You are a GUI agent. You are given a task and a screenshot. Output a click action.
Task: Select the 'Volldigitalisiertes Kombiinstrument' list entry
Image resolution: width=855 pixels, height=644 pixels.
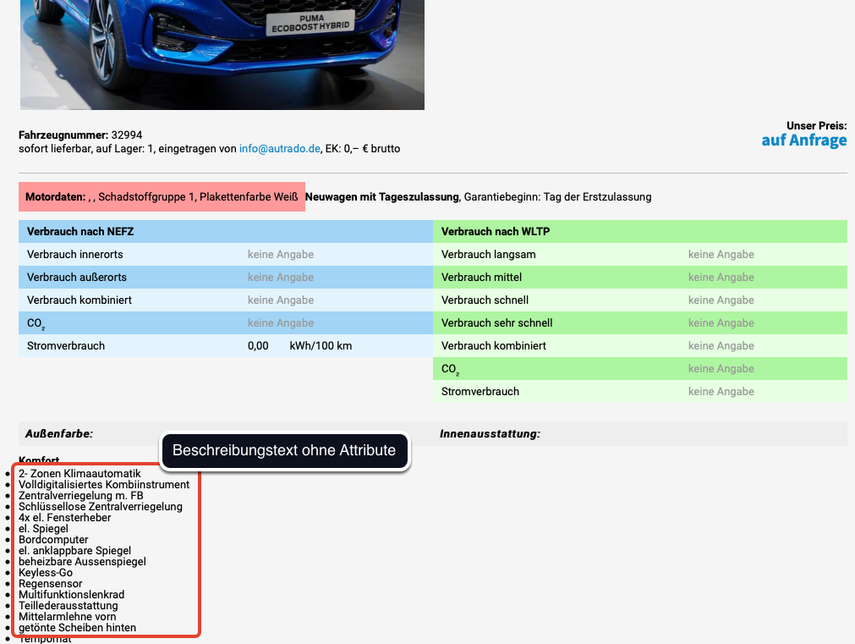(x=104, y=485)
